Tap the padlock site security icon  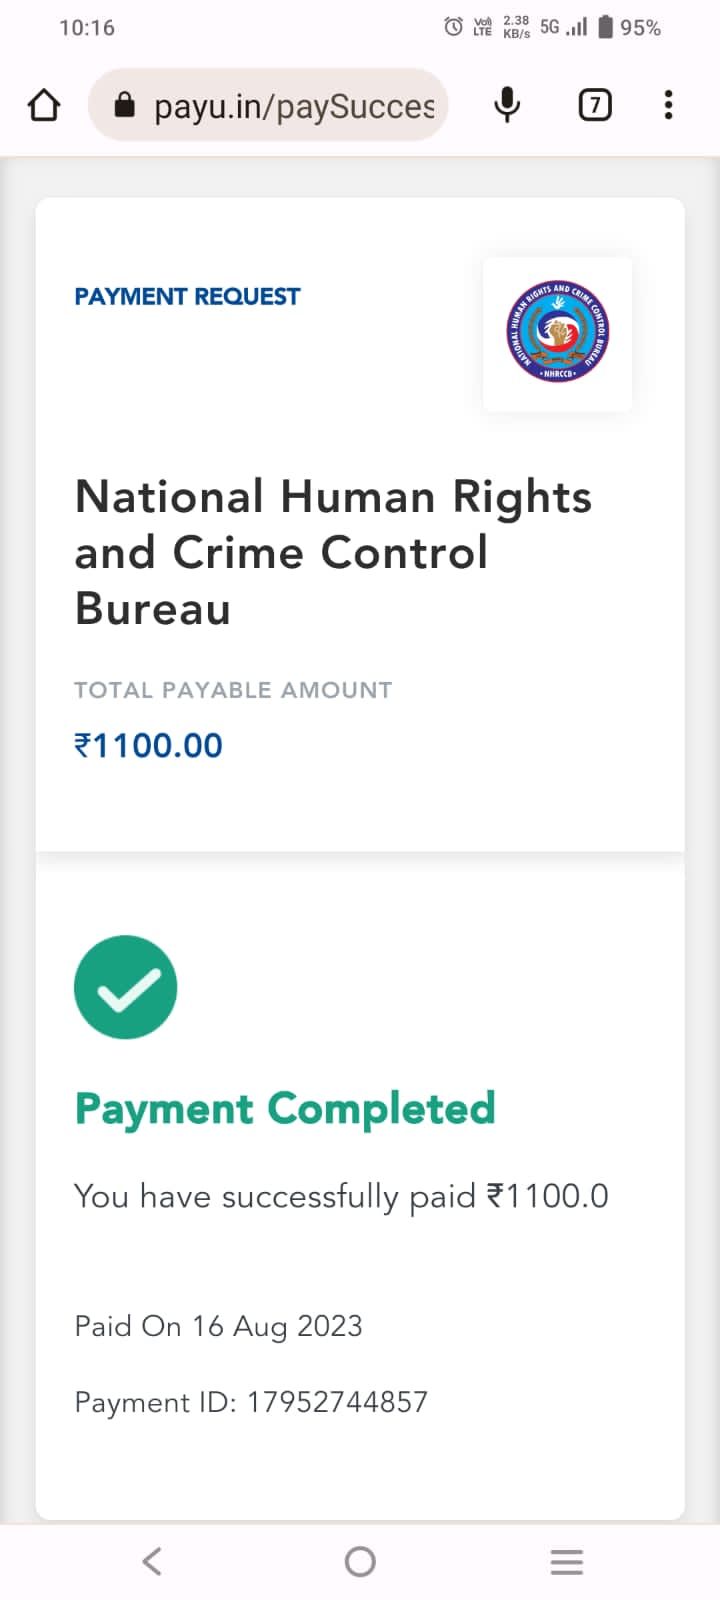coord(124,105)
